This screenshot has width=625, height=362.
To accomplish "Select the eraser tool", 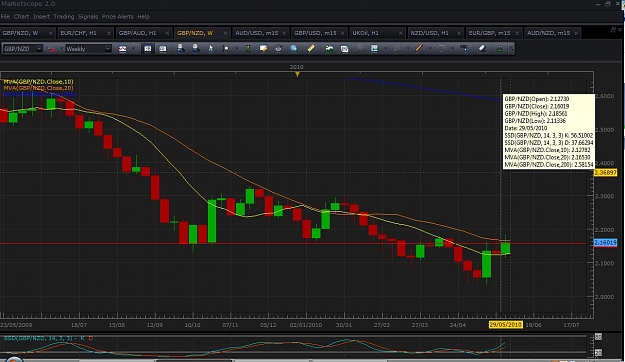I will 482,49.
